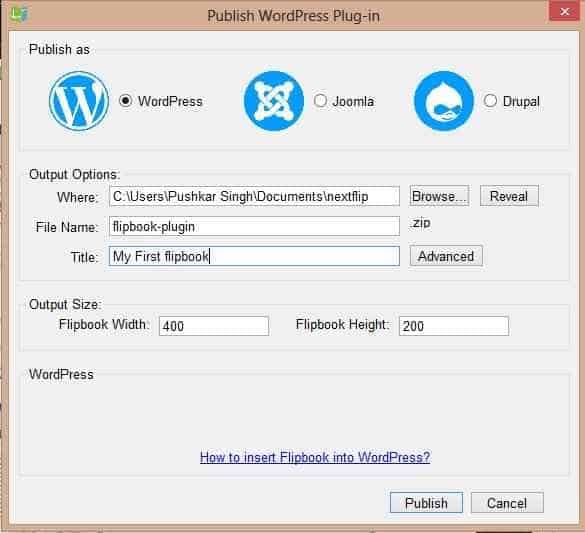Select the WordPress radio button
The height and width of the screenshot is (533, 585).
pos(126,101)
